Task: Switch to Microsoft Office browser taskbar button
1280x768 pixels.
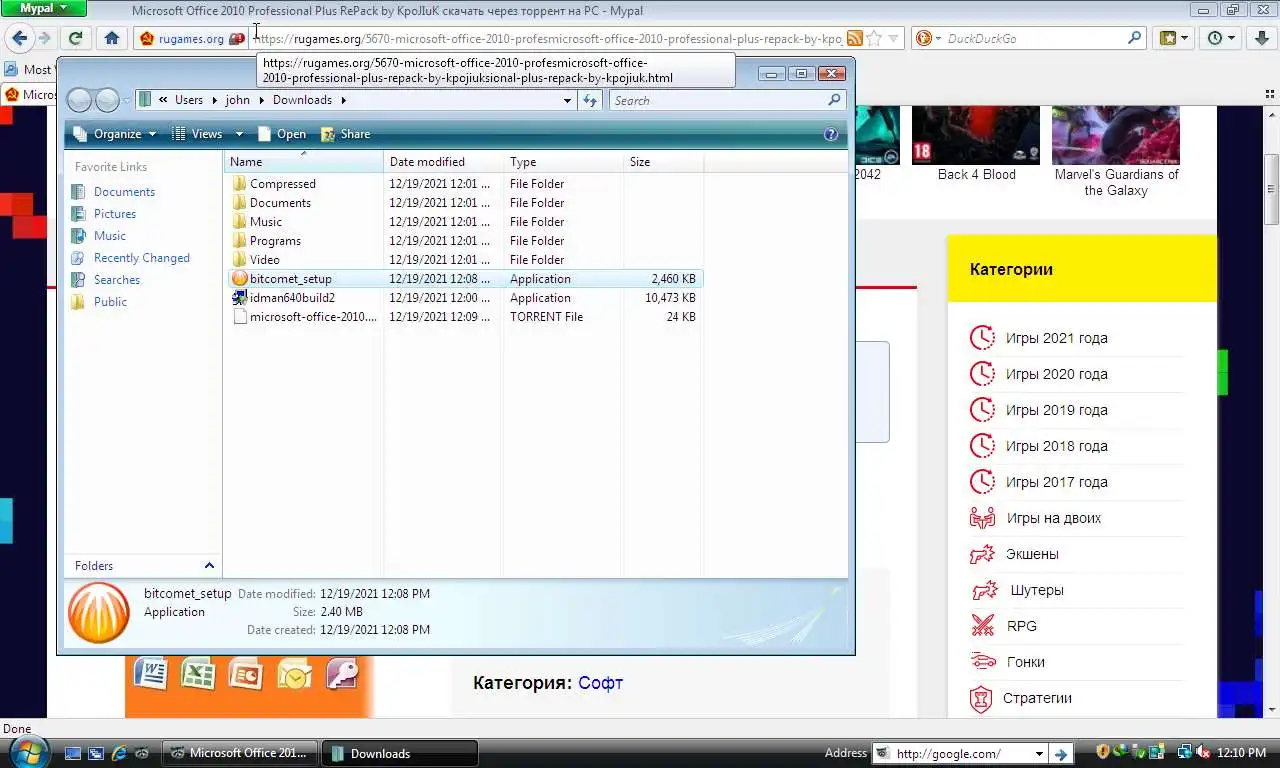Action: (240, 753)
